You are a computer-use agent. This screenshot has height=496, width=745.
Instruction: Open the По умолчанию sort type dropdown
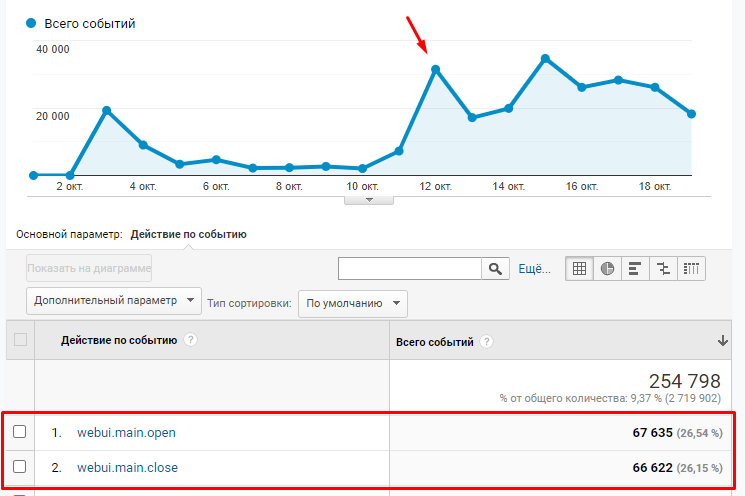point(353,304)
